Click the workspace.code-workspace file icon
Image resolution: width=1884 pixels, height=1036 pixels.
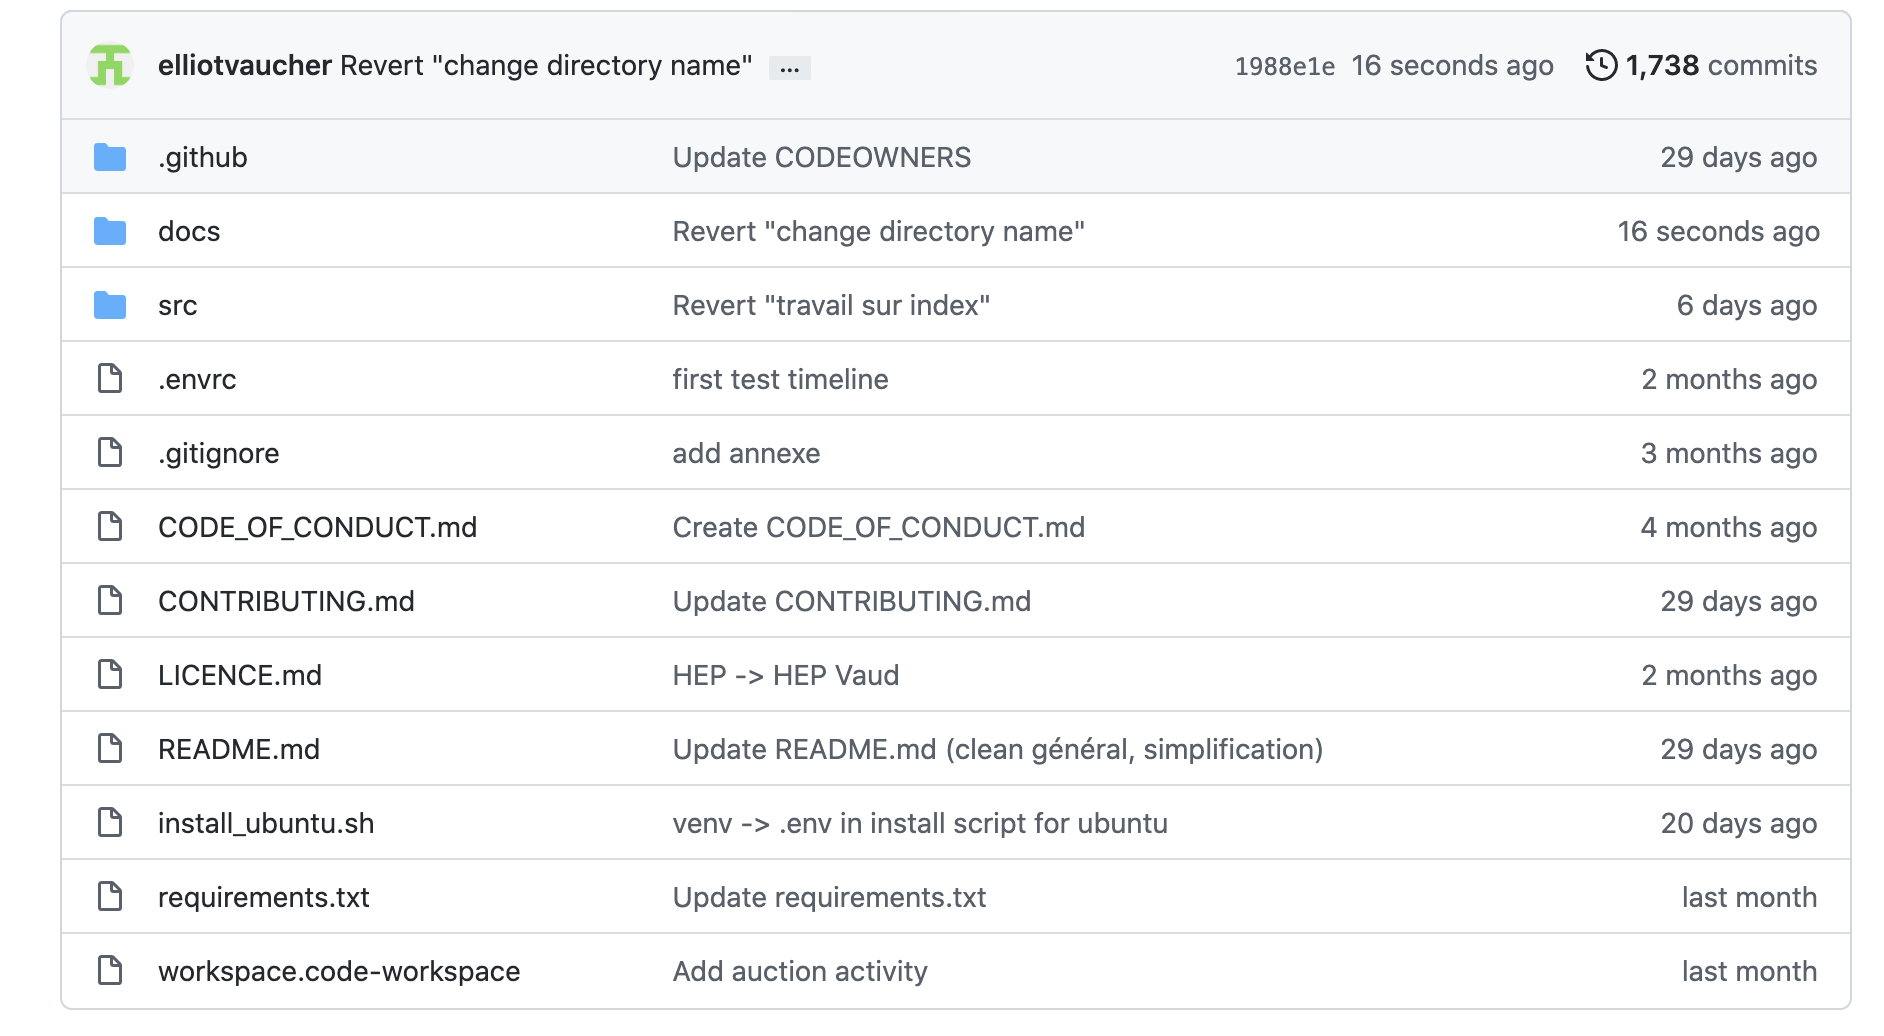[110, 971]
